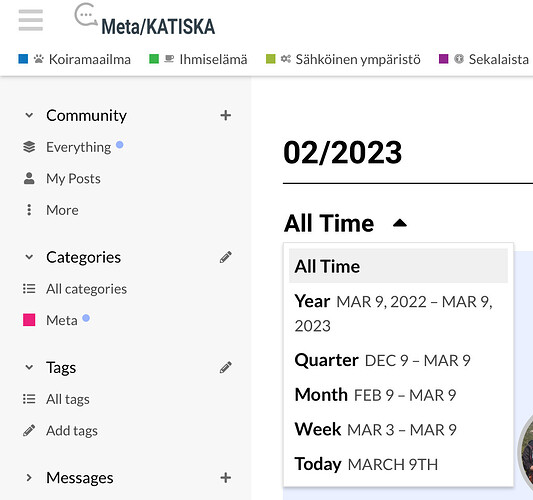
Task: Go to My Posts
Action: 73,178
